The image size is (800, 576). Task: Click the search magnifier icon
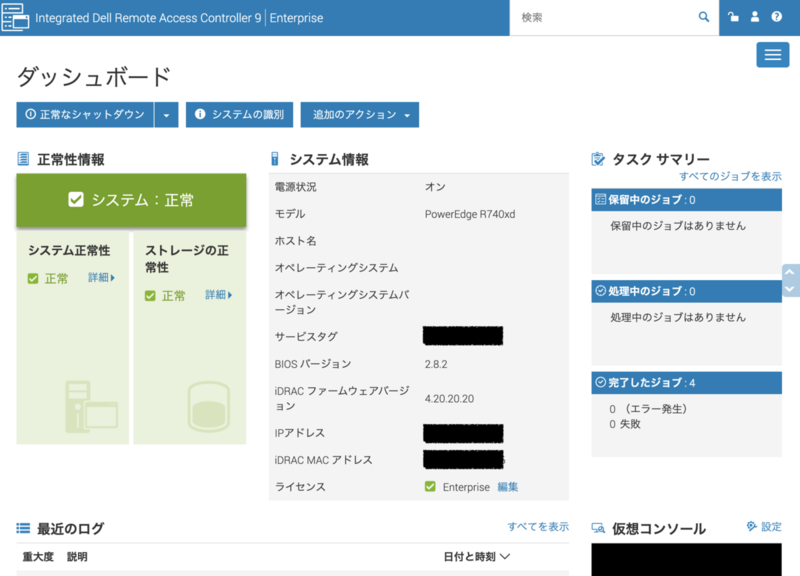click(704, 17)
